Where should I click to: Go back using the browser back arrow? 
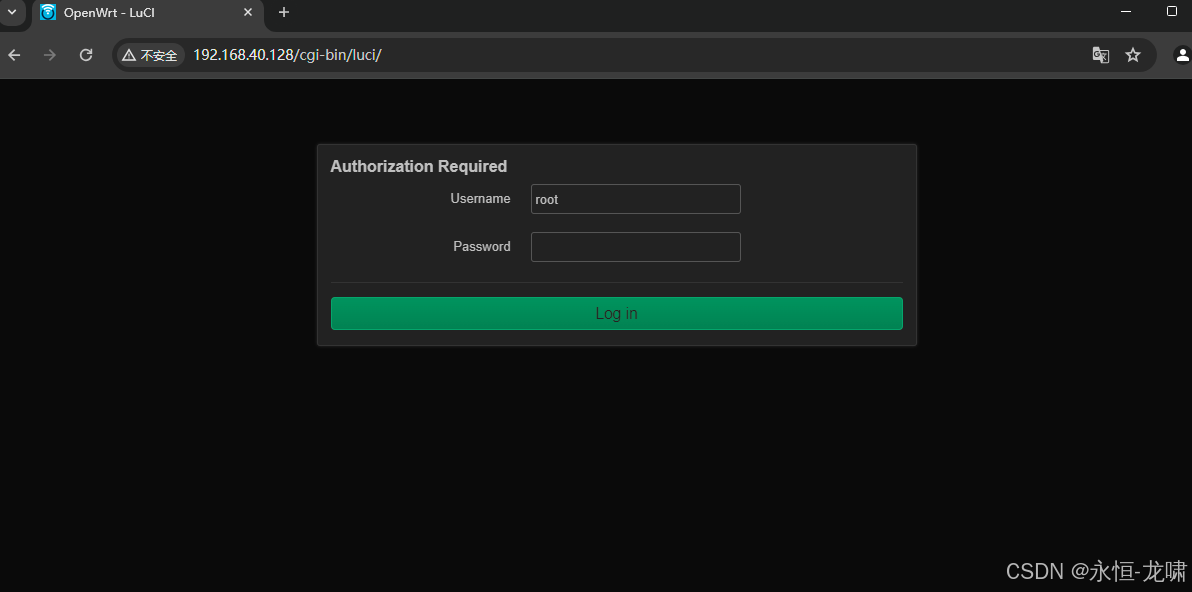(14, 55)
